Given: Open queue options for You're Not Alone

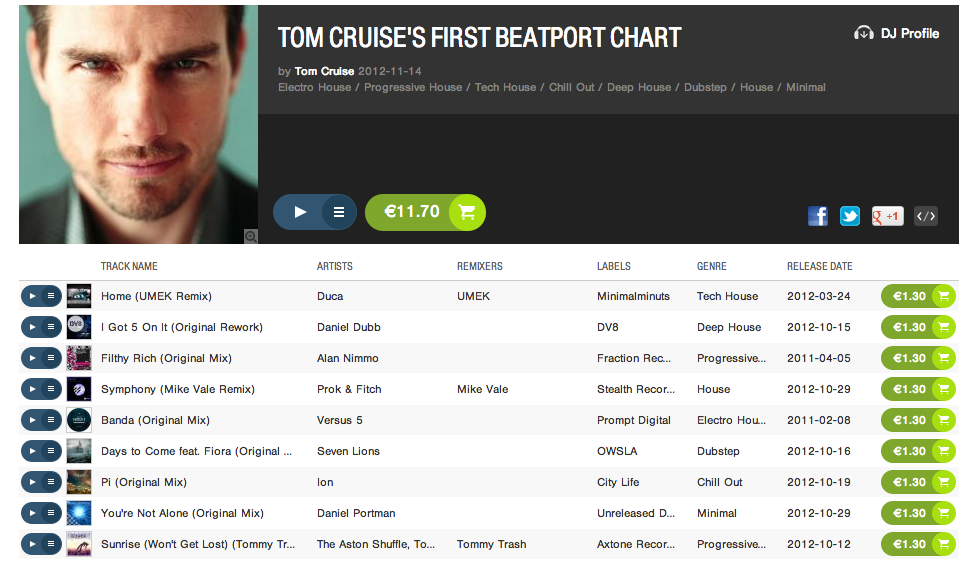Looking at the screenshot, I should 51,513.
